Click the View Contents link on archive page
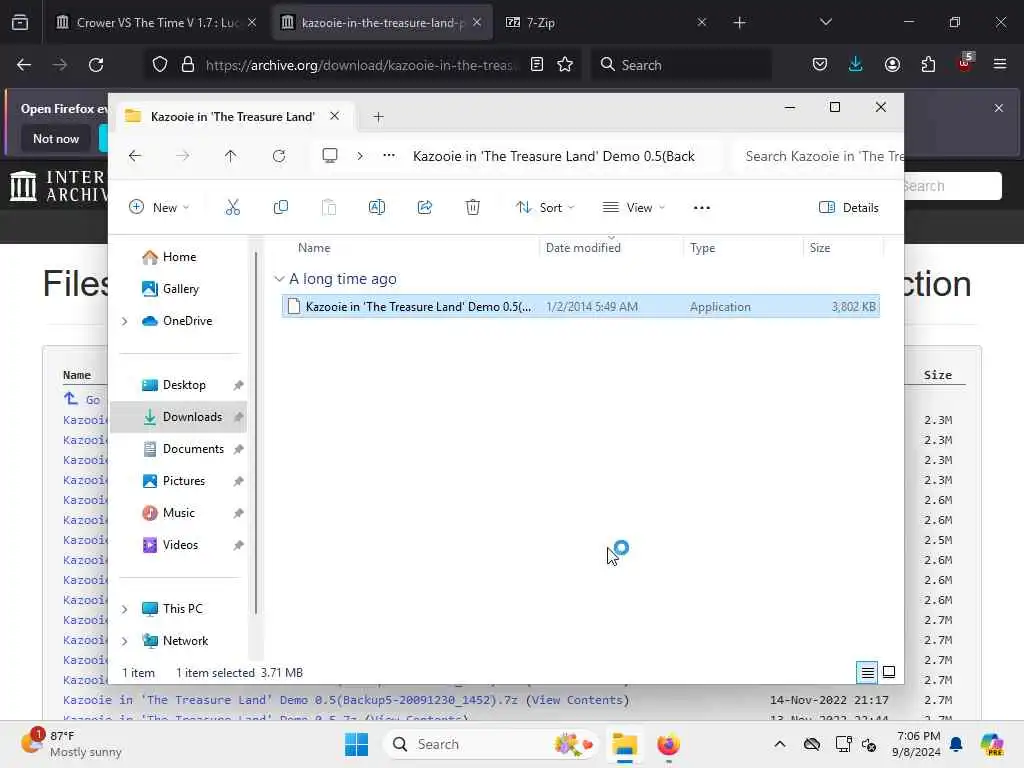This screenshot has height=768, width=1024. click(578, 700)
